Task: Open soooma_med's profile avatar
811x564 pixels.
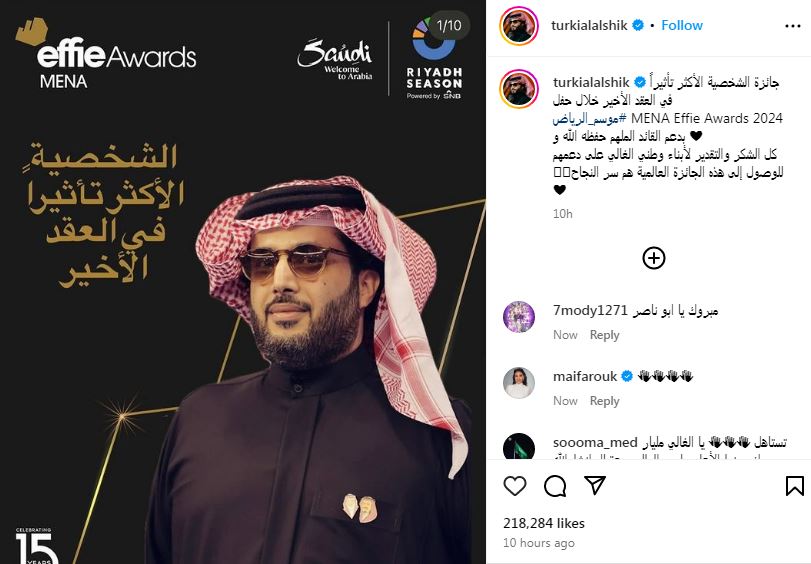Action: (x=519, y=446)
